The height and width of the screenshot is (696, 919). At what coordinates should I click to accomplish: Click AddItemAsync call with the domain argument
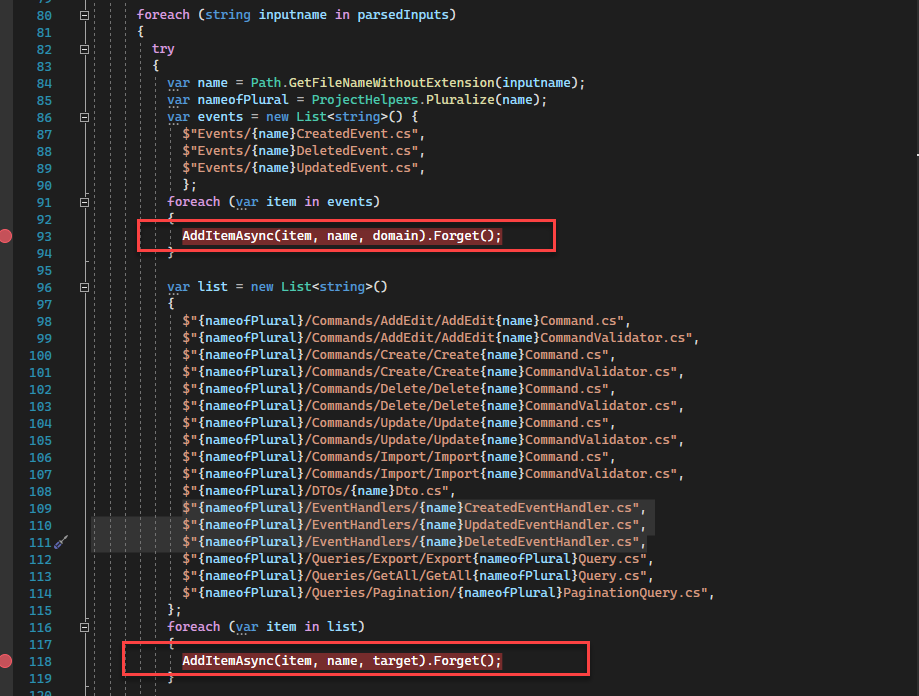pyautogui.click(x=342, y=236)
